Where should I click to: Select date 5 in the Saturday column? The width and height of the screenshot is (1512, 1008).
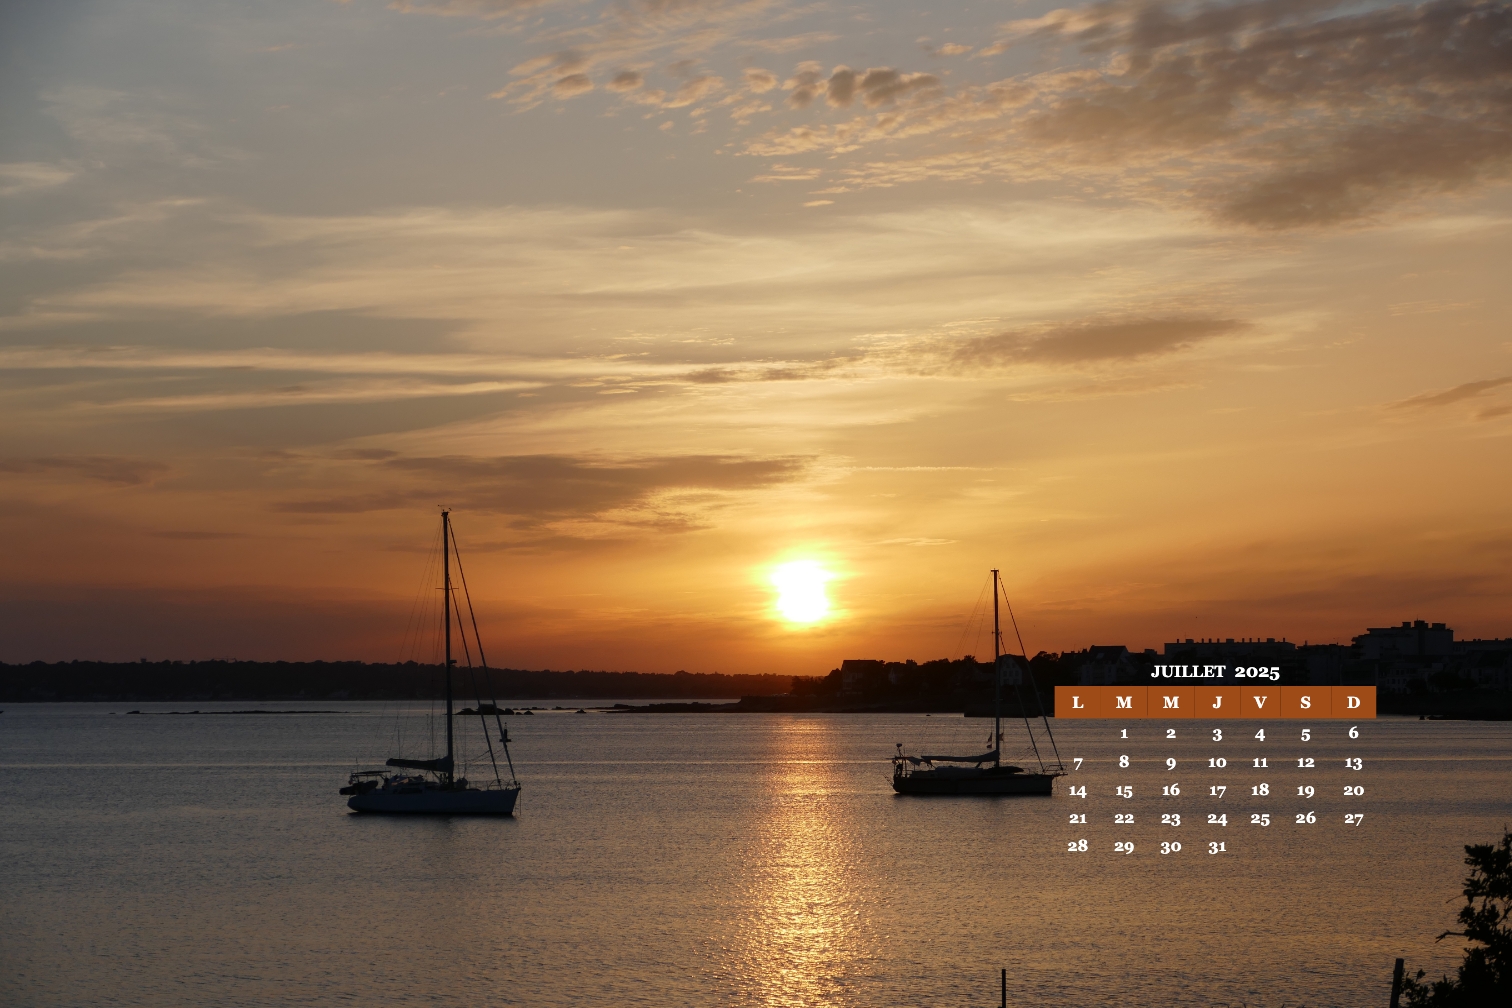pos(1305,734)
